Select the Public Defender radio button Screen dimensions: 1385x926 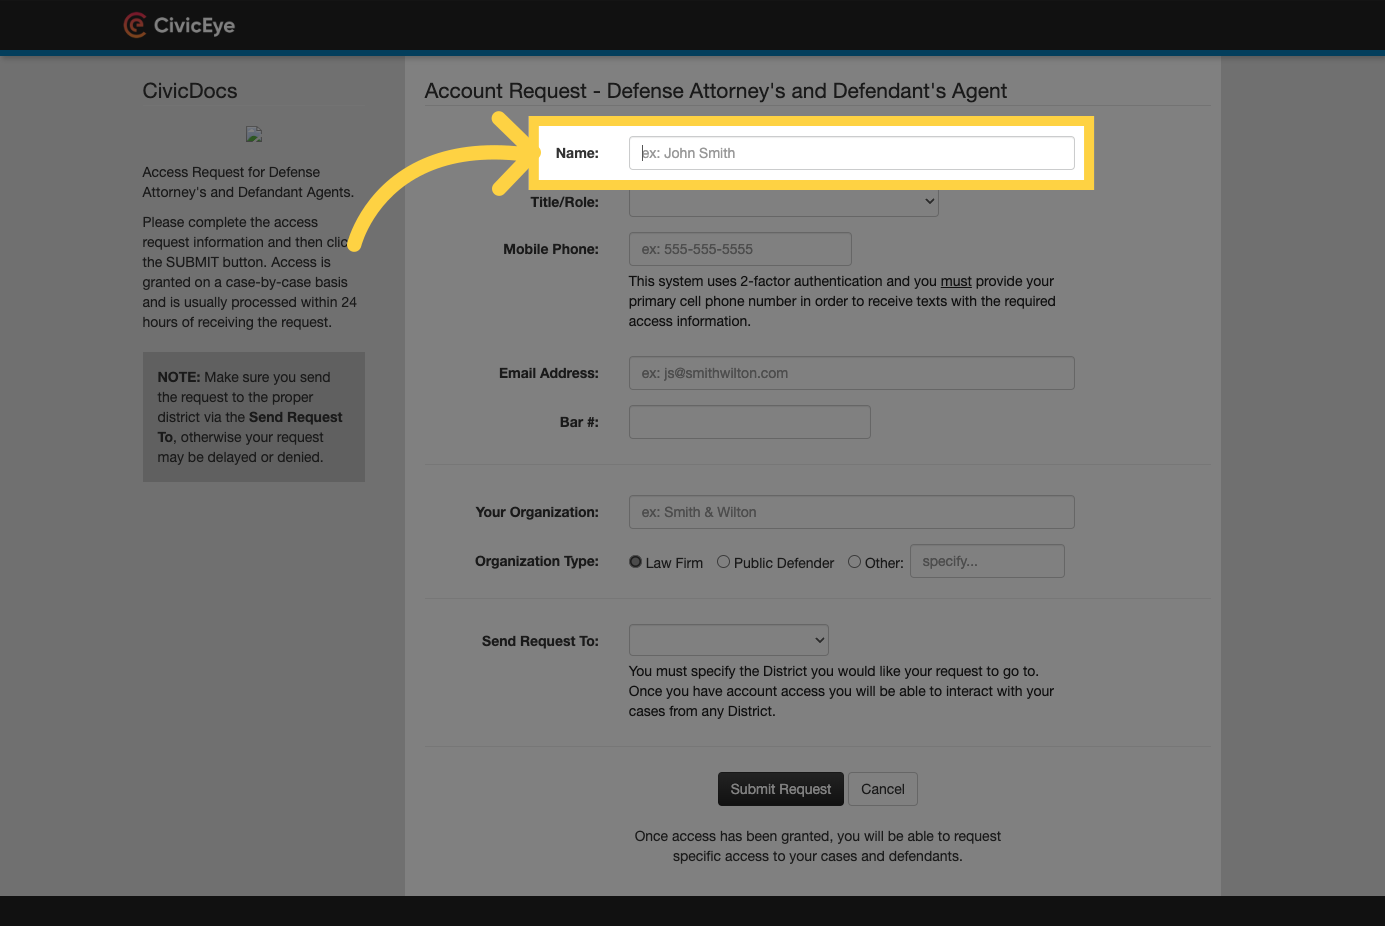click(x=723, y=562)
